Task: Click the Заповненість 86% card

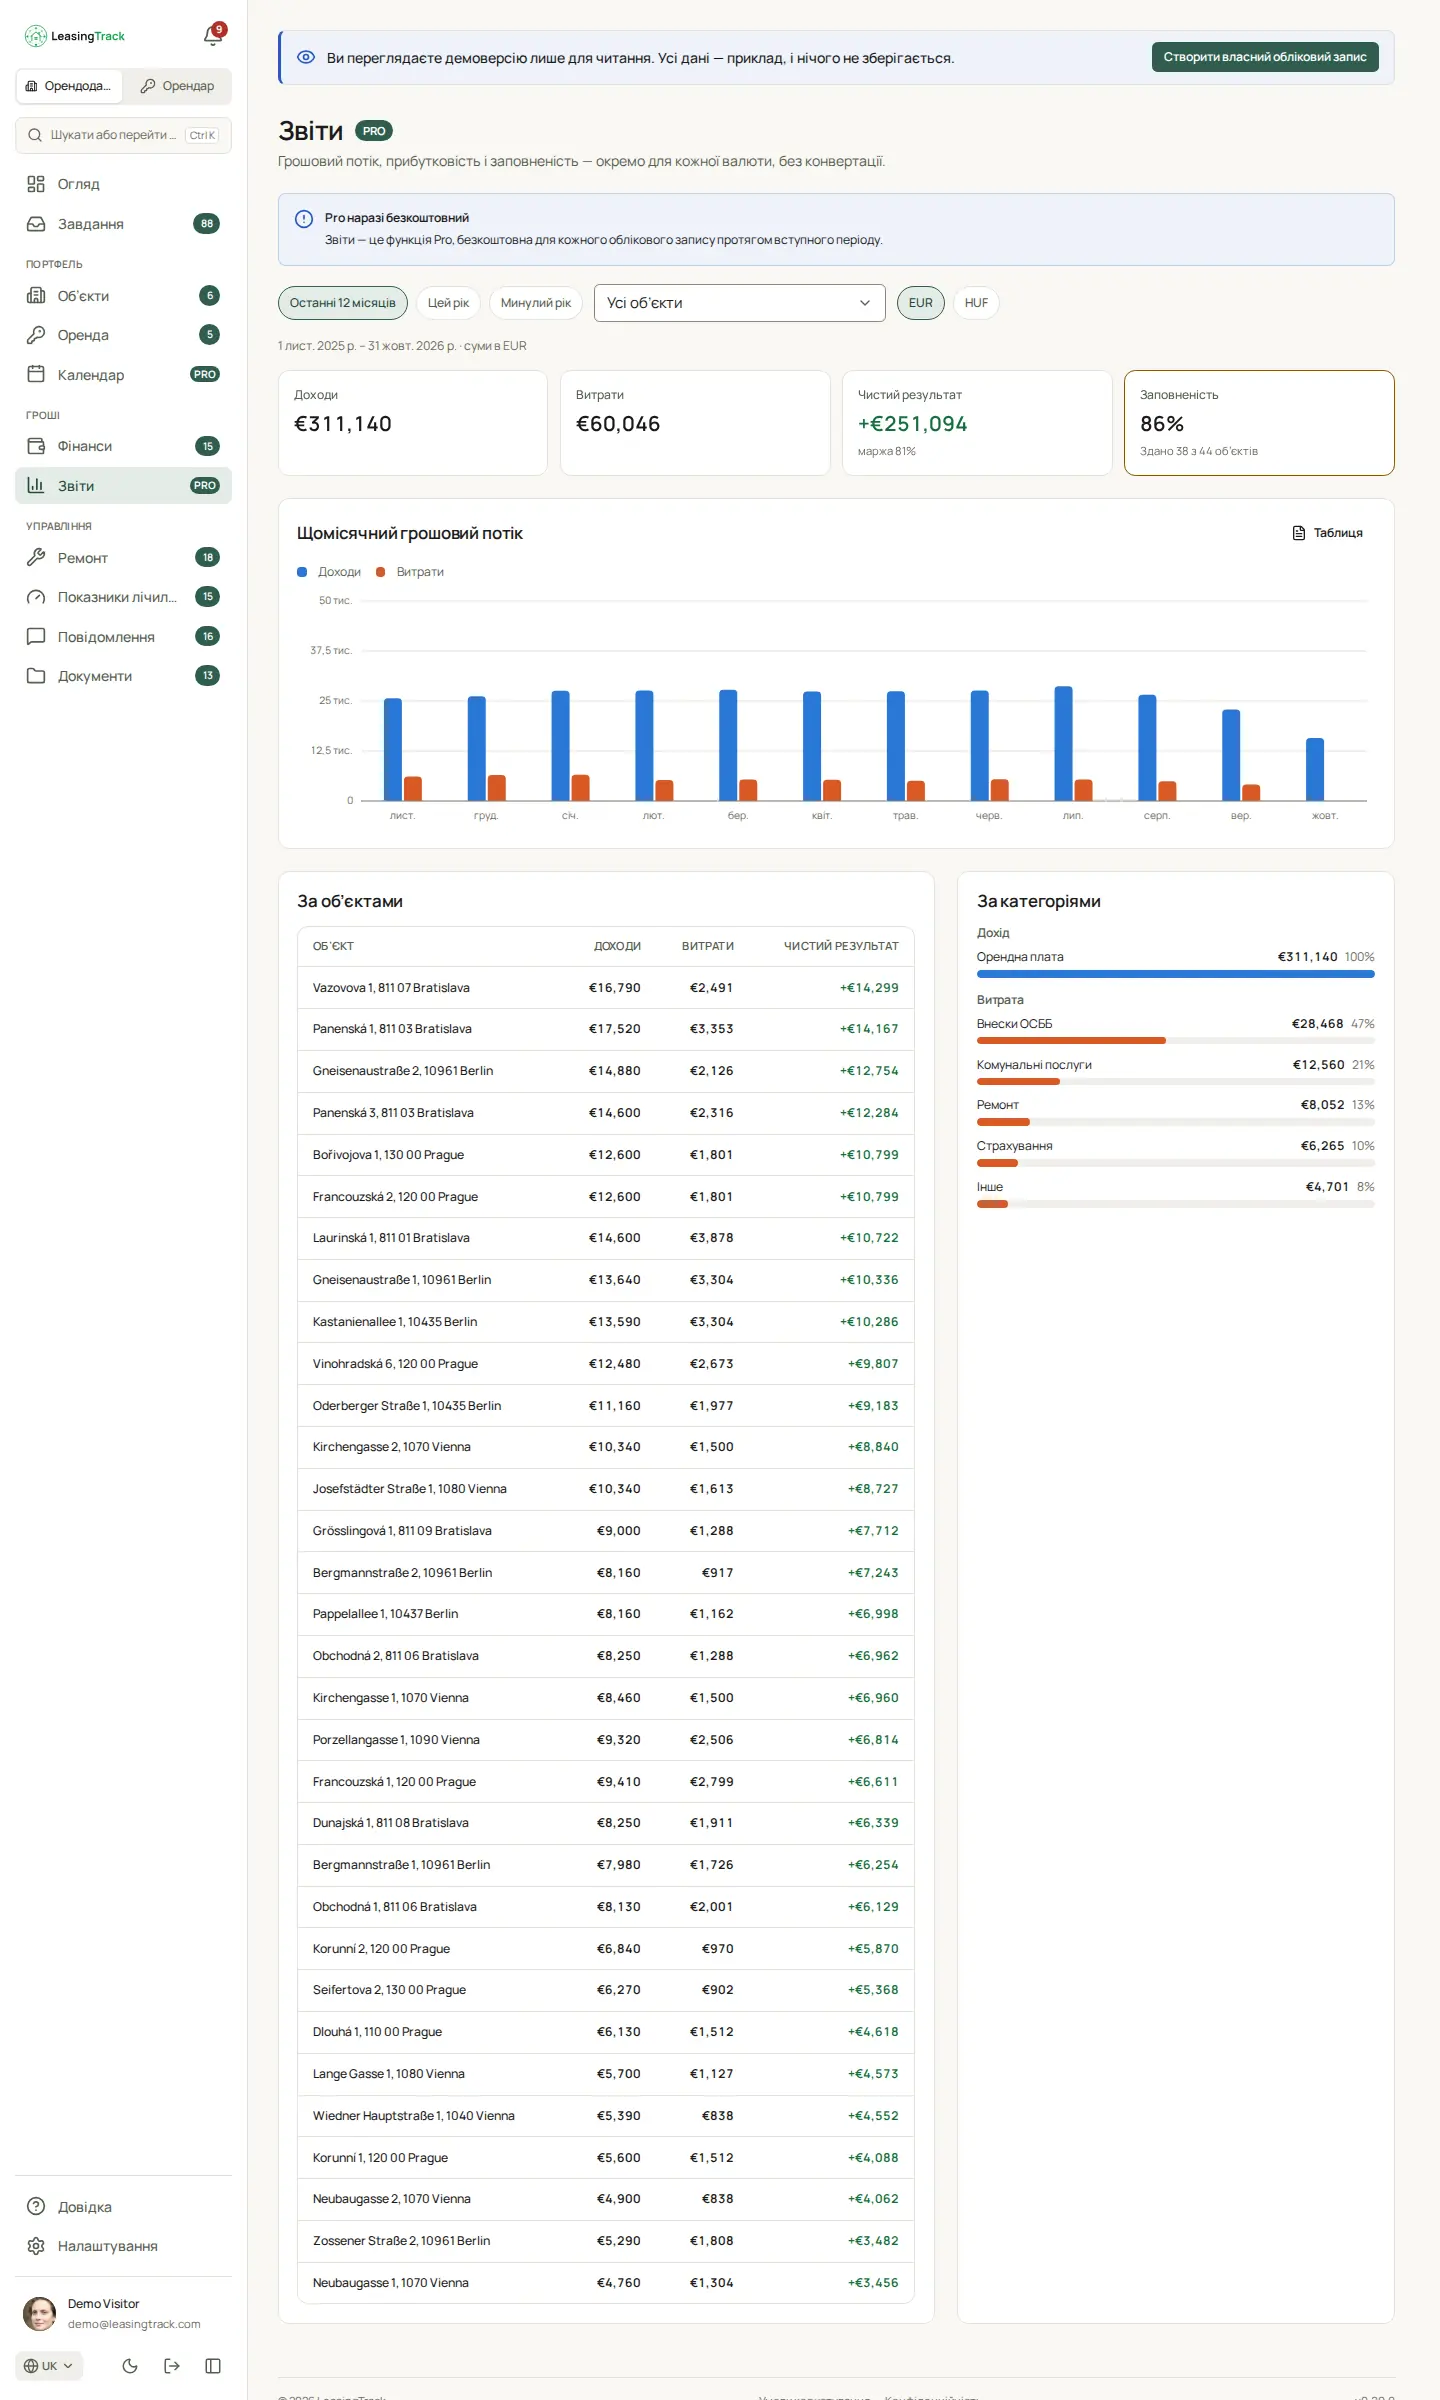Action: [1259, 423]
